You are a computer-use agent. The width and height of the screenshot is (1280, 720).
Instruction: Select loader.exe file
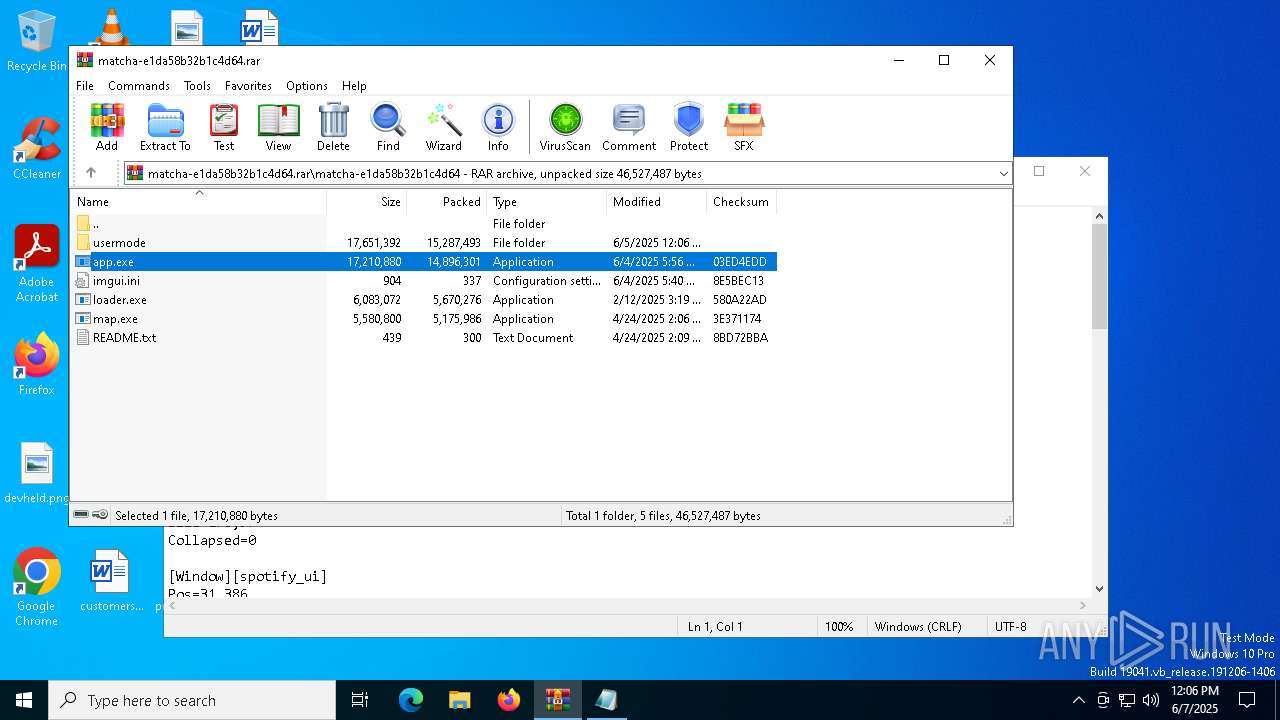click(424, 300)
